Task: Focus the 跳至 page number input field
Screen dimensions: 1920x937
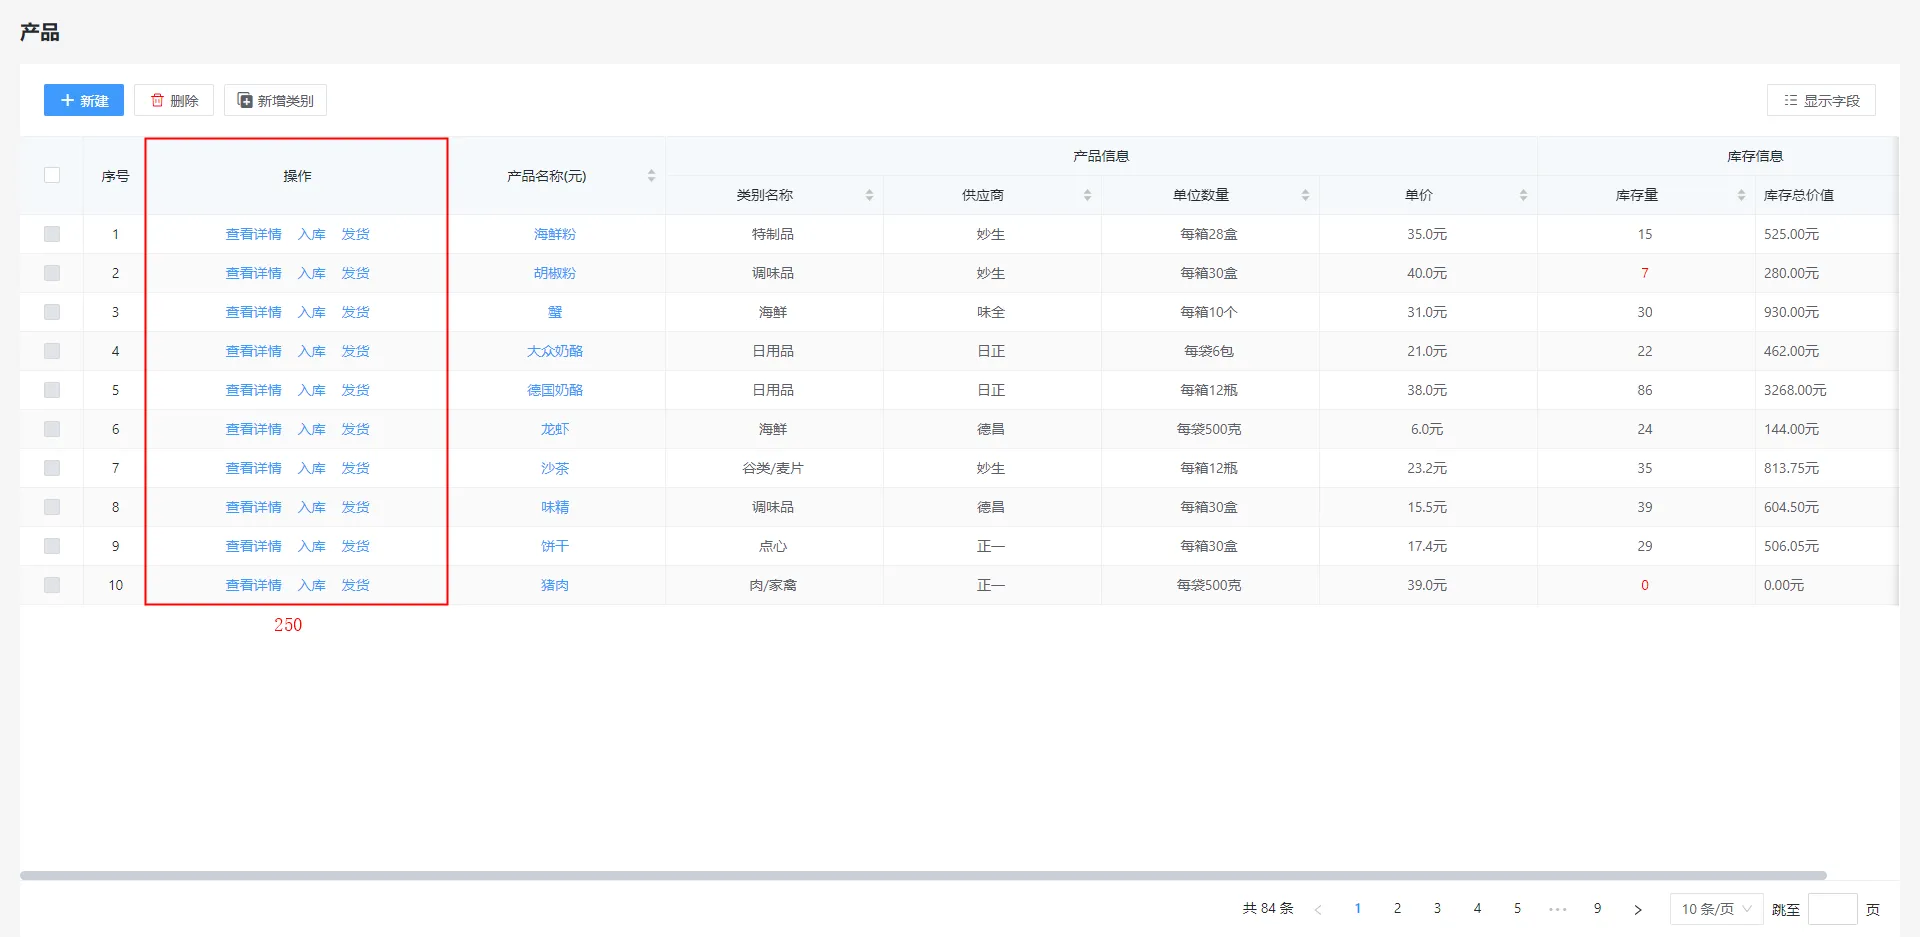Action: (1832, 909)
